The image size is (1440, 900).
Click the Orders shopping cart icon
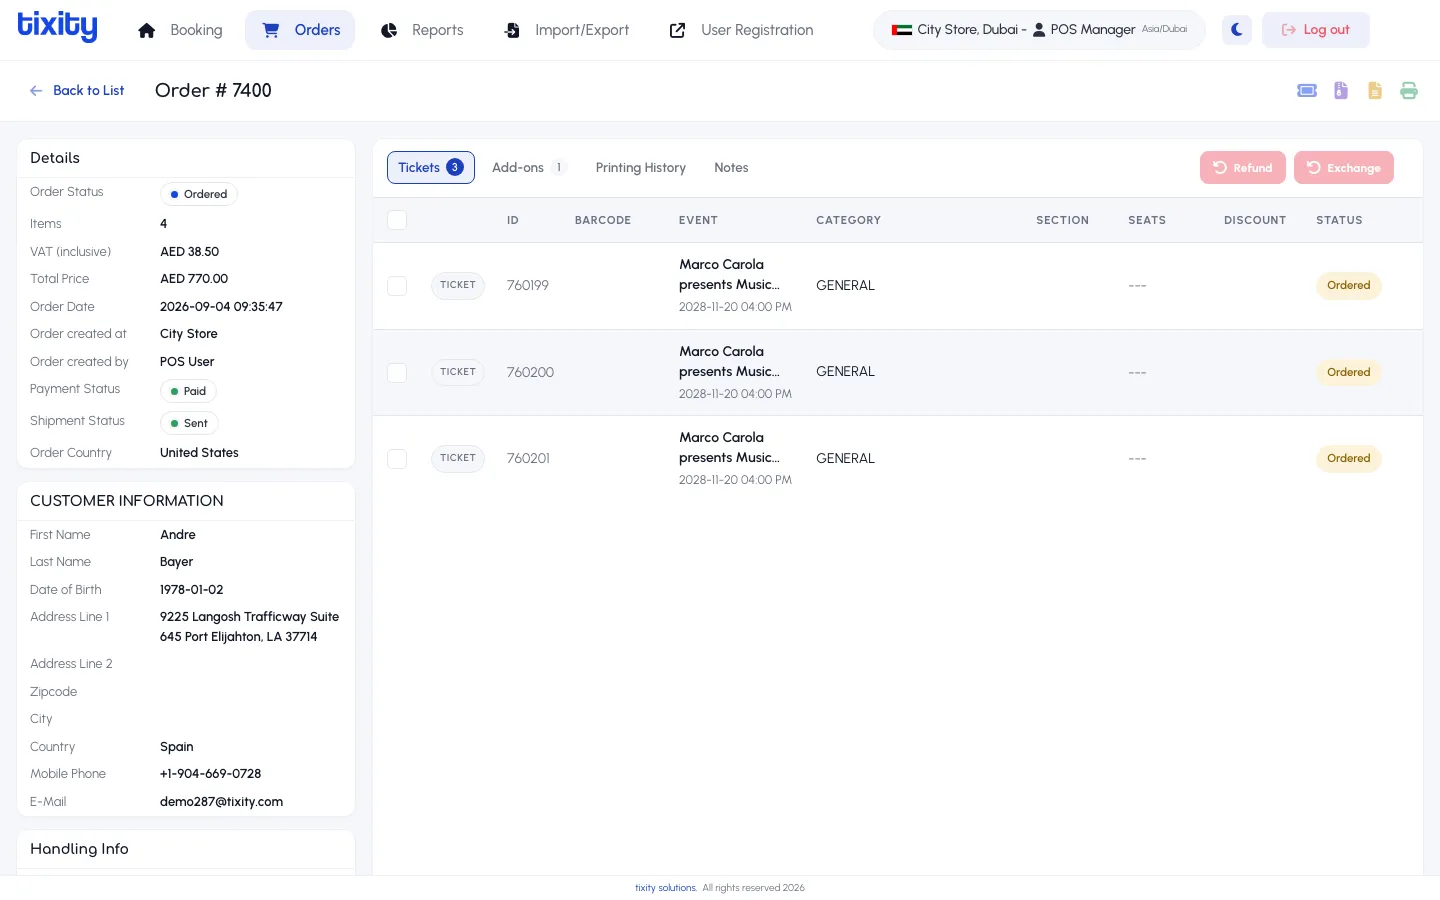coord(271,30)
